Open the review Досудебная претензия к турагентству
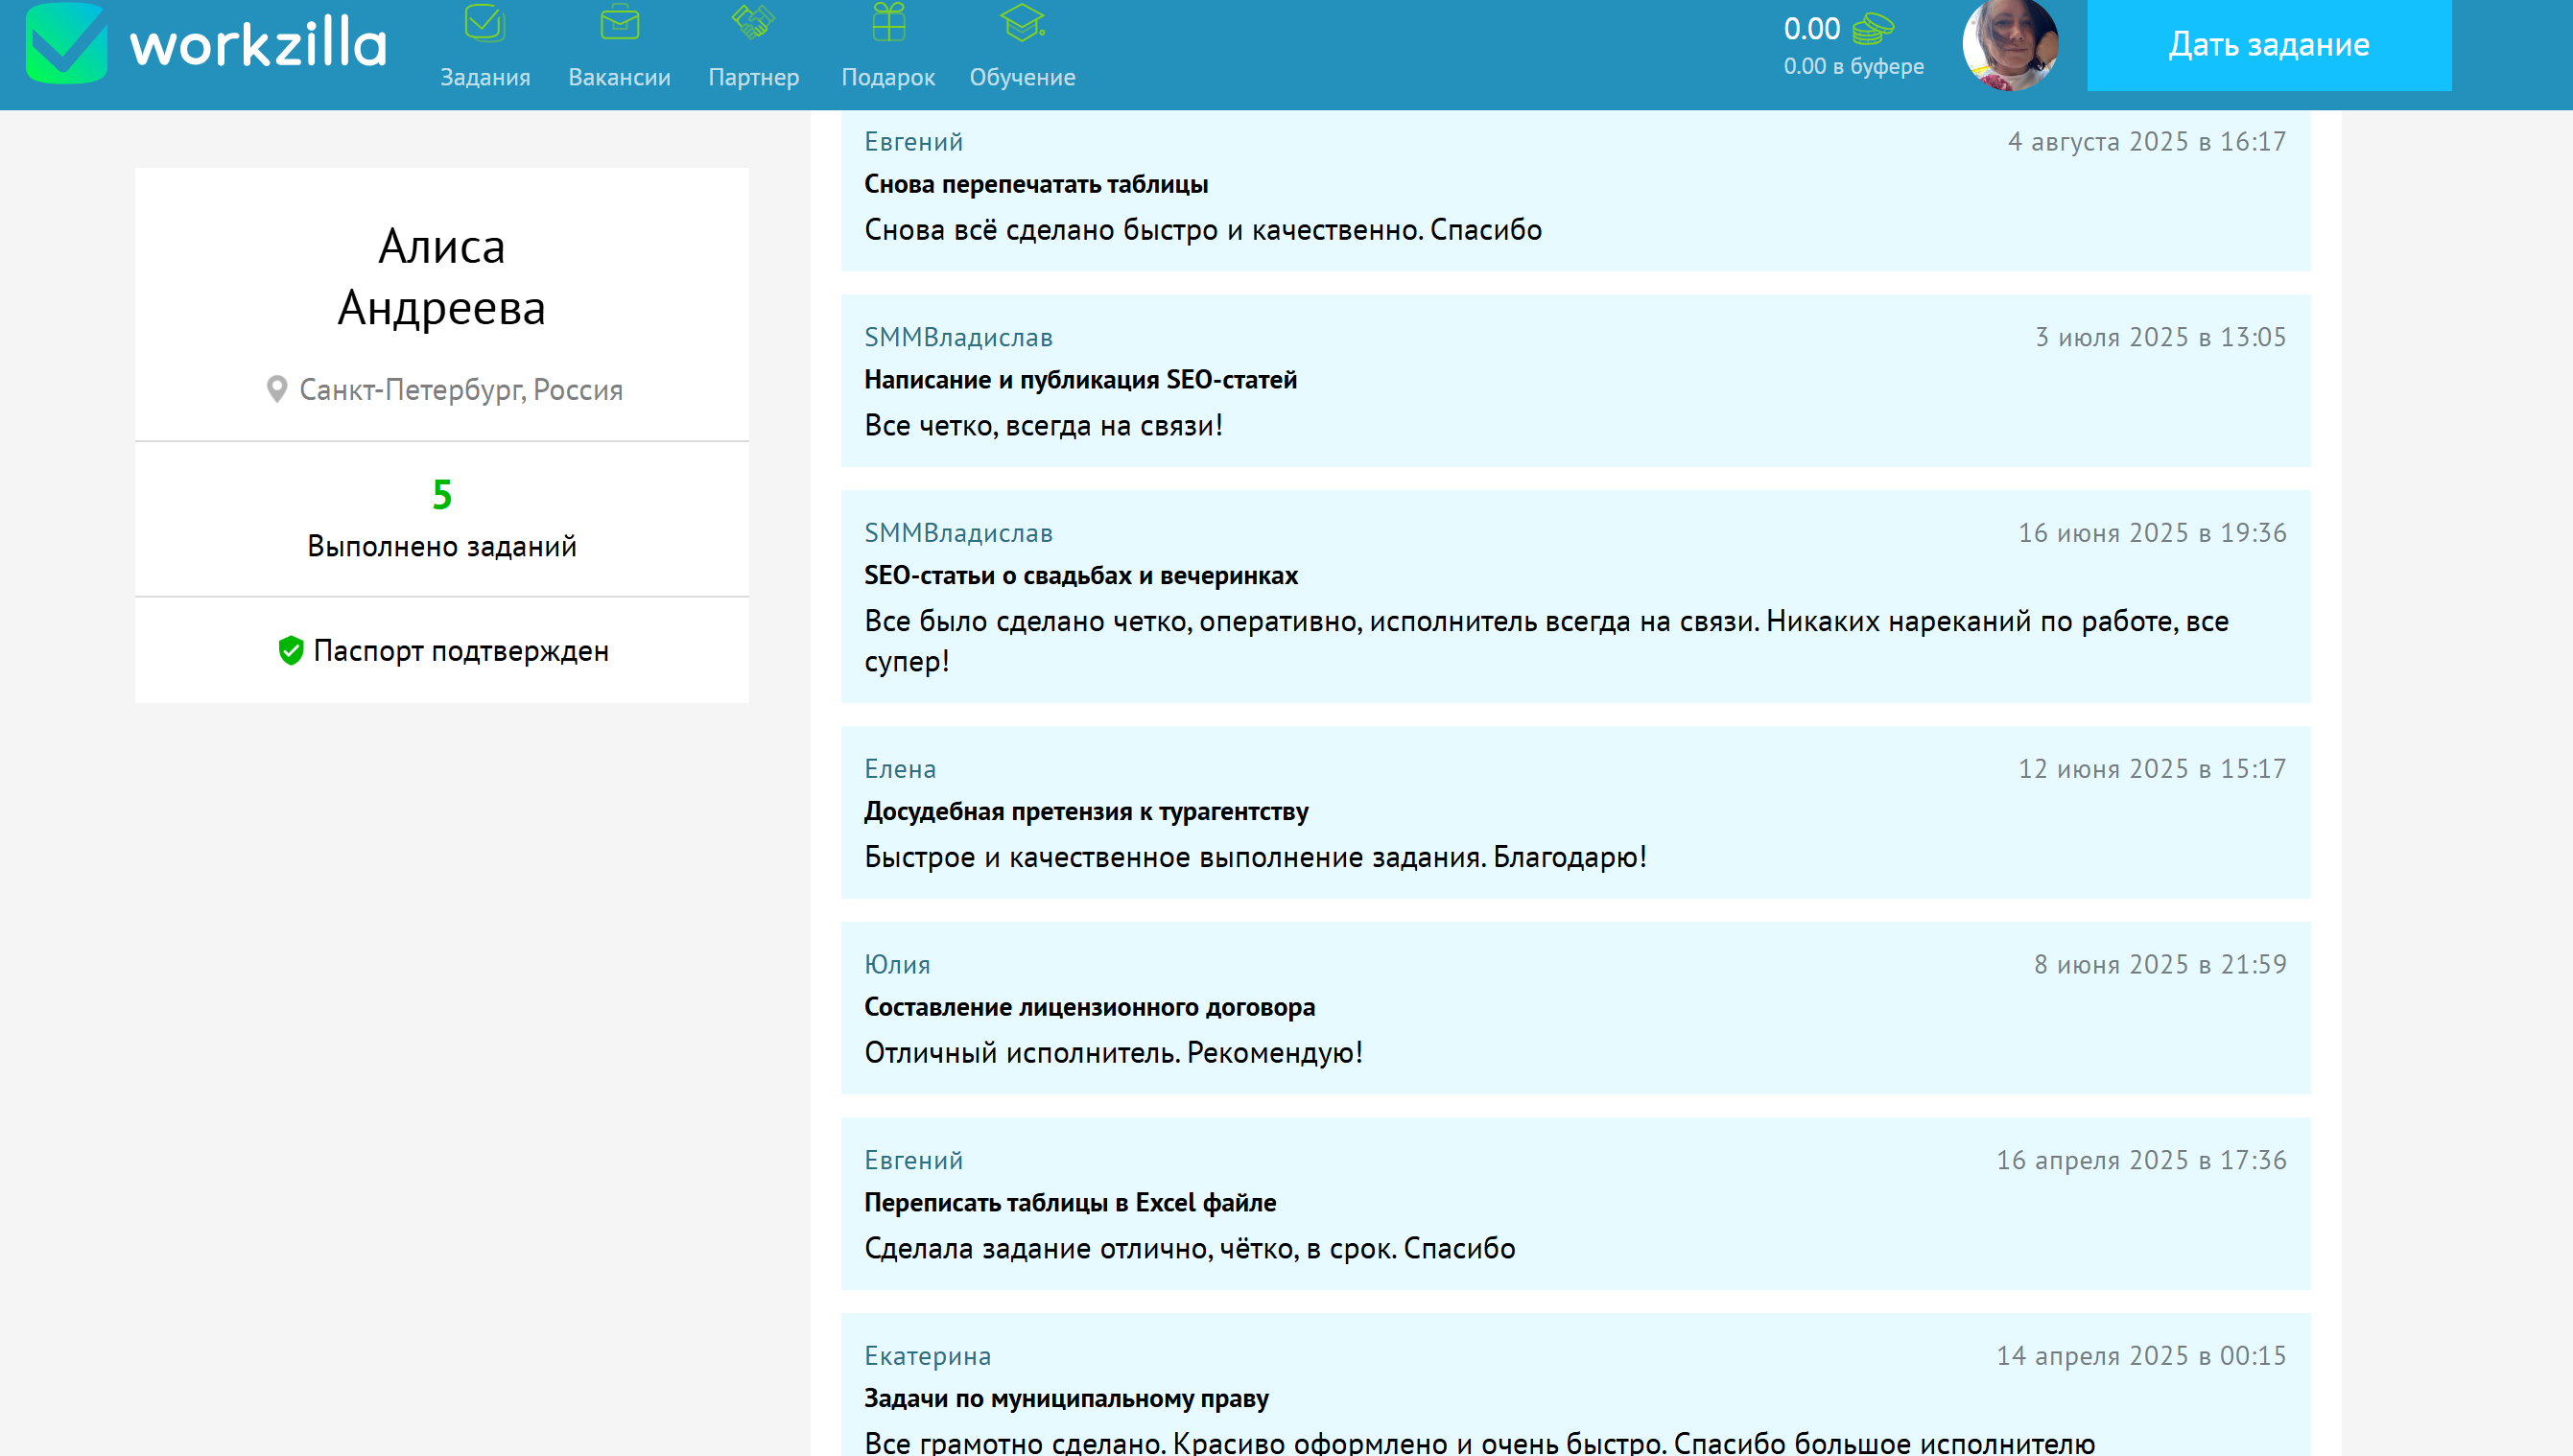2573x1456 pixels. [1085, 812]
